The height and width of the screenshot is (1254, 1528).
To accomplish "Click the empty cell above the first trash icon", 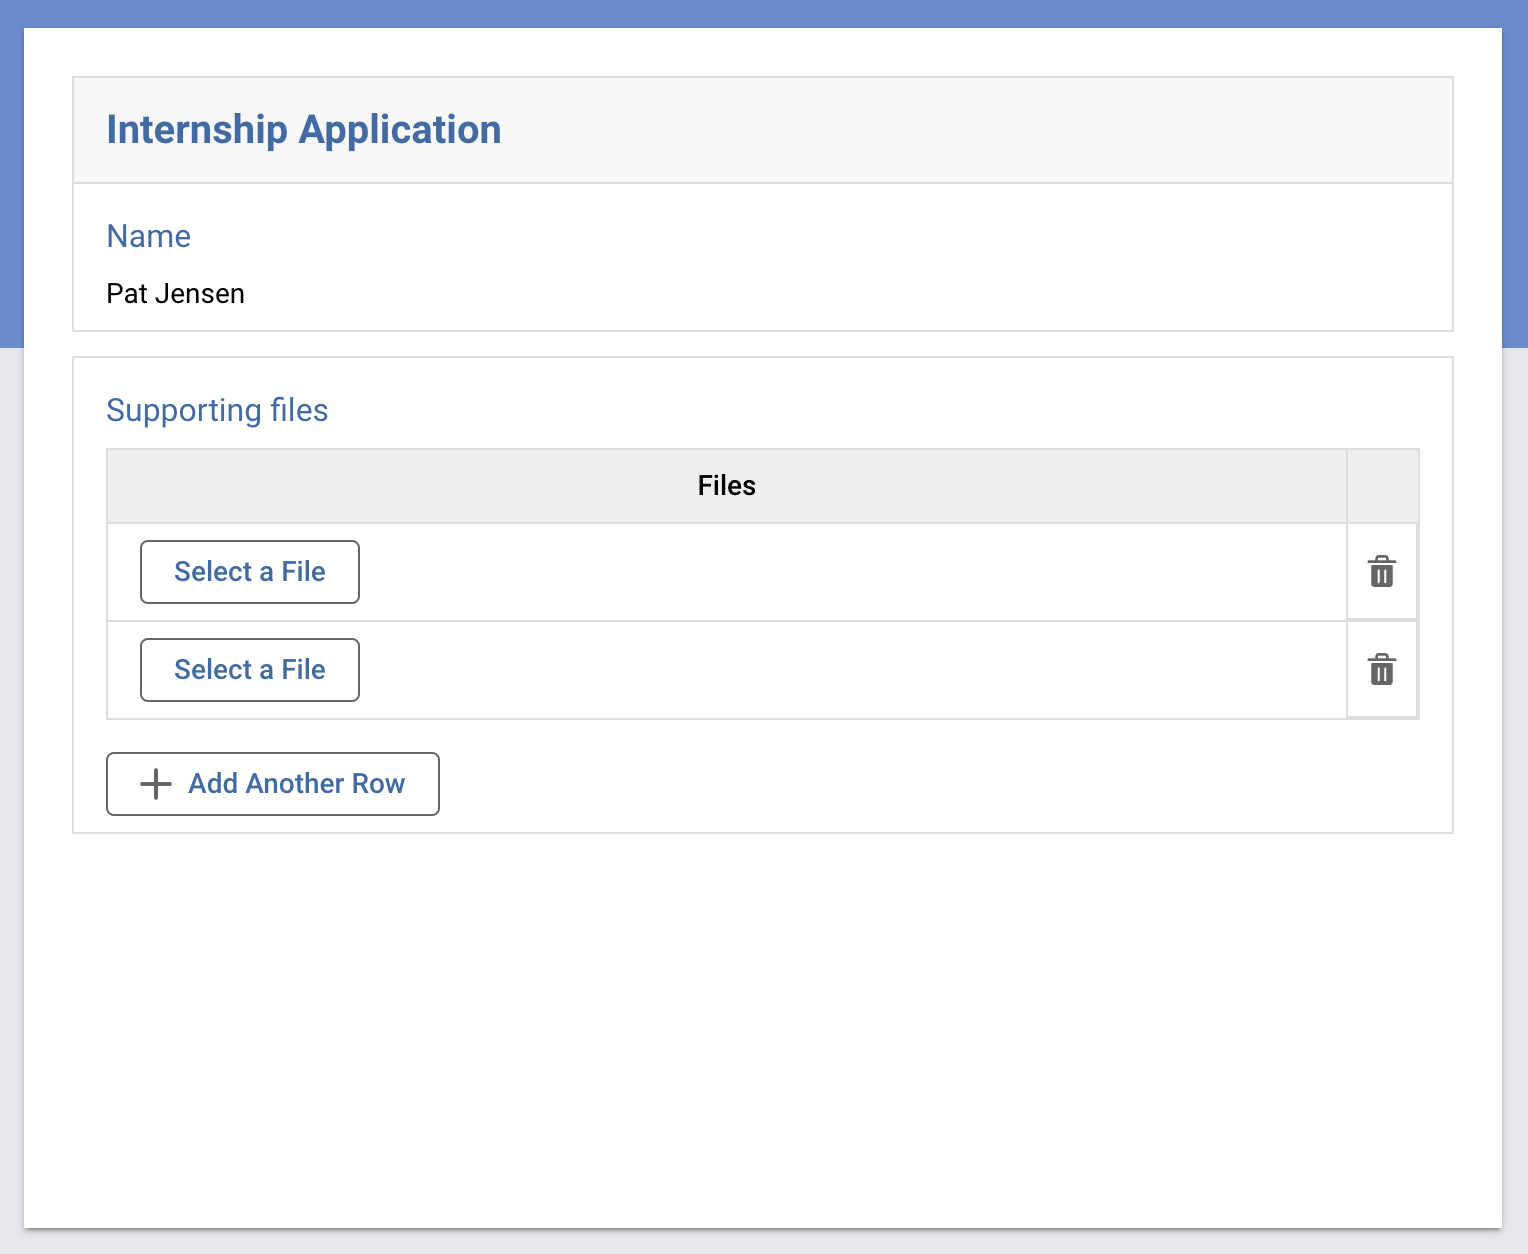I will coord(1382,485).
